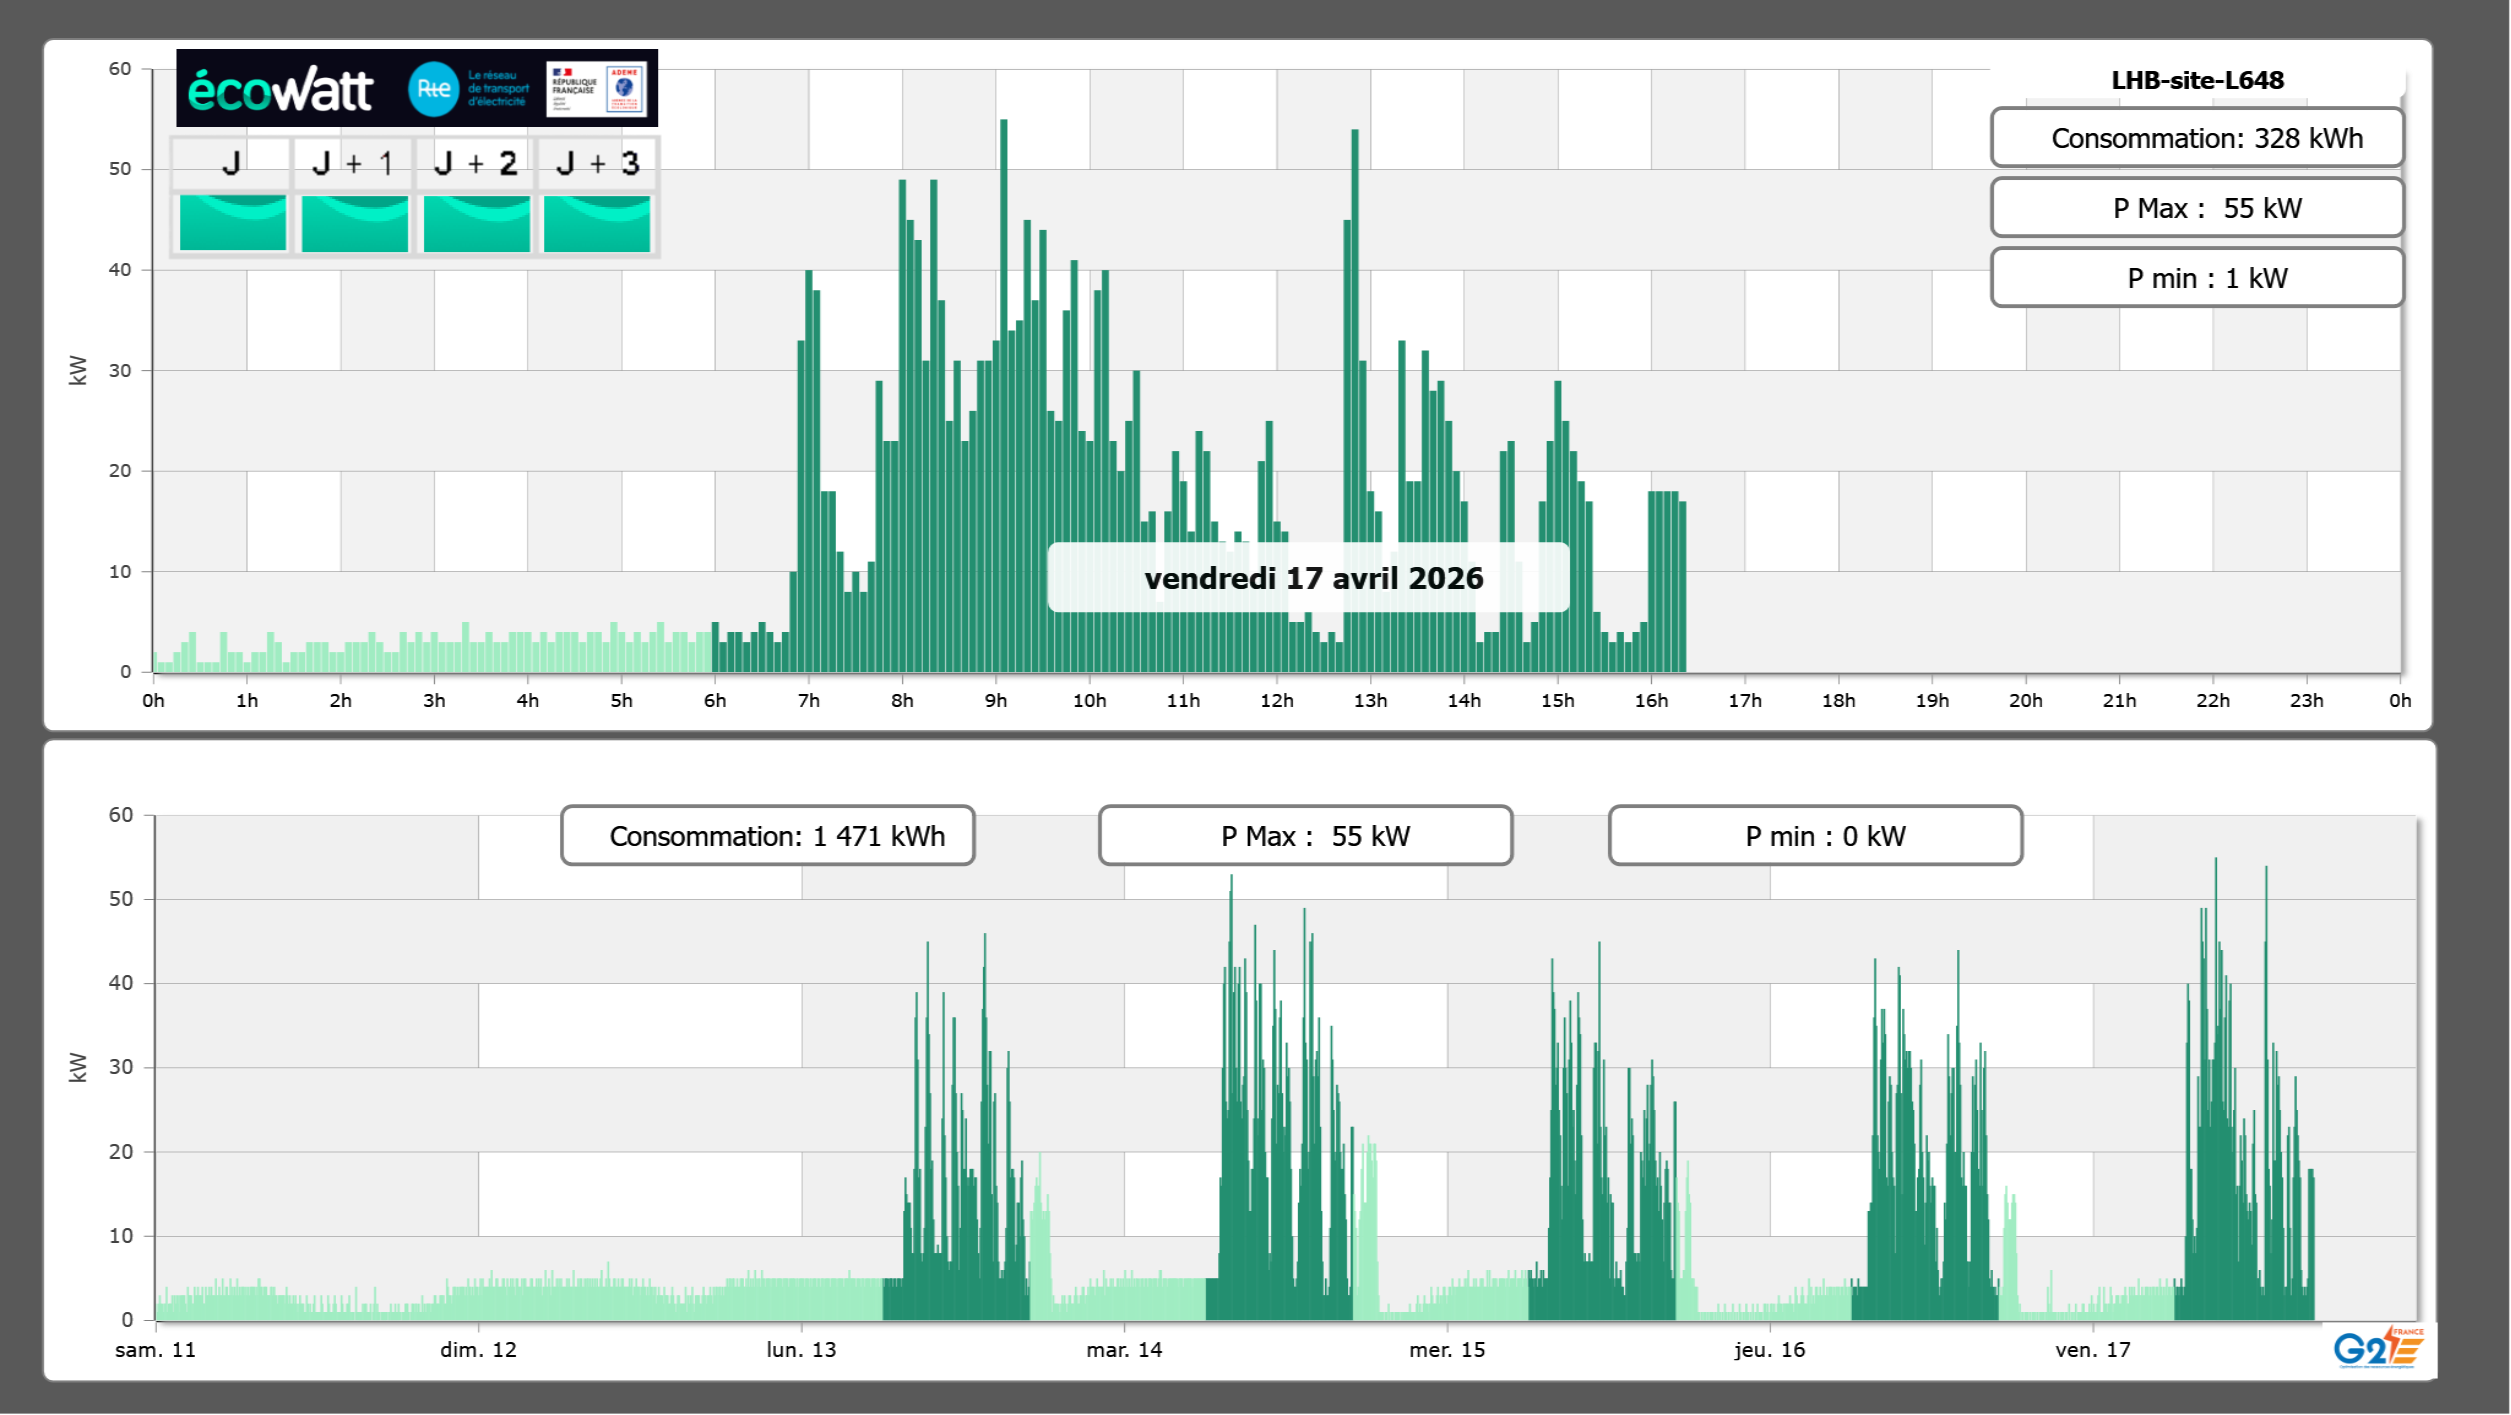Screen dimensions: 2511x1415
Task: Click the 13h axis label on the daily chart
Action: coord(1370,701)
